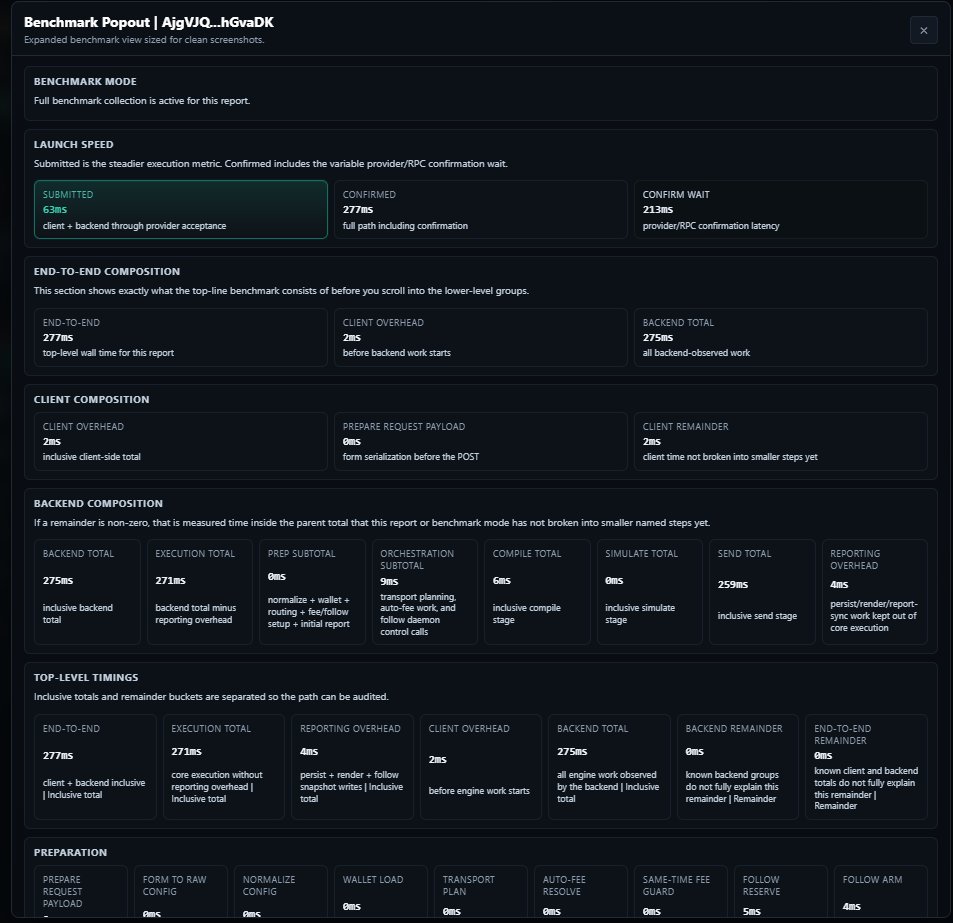Select the Submitted 63ms card
The image size is (953, 923).
pos(181,209)
